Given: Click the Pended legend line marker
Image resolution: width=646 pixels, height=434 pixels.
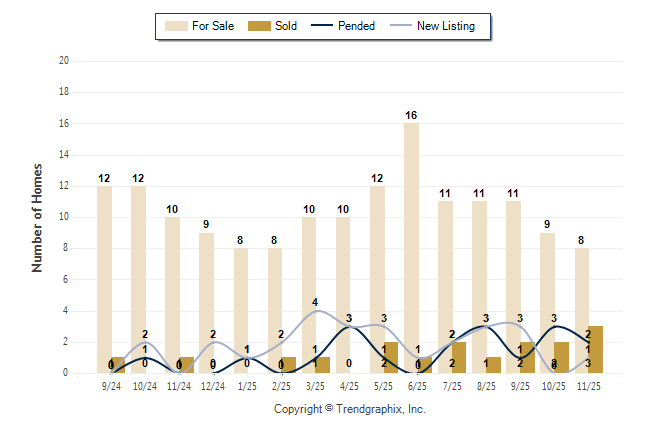Looking at the screenshot, I should click(x=324, y=26).
